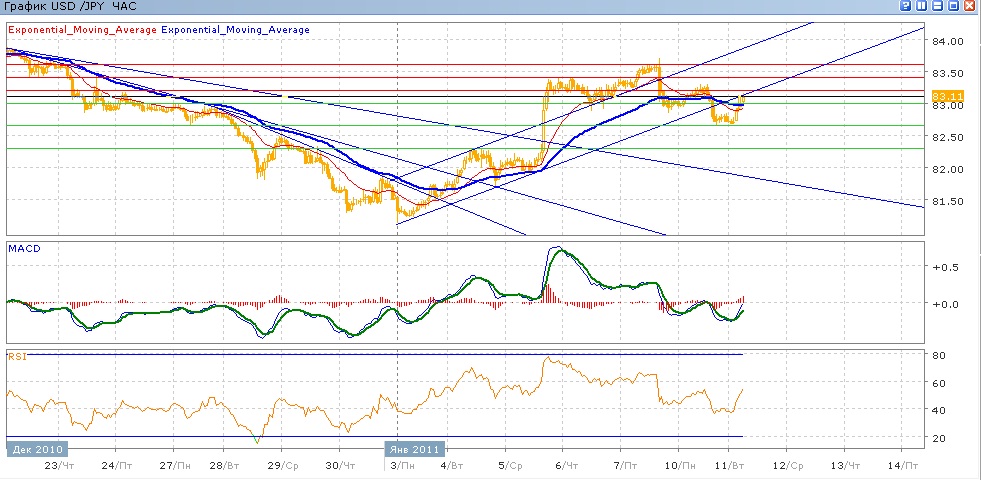Select the blue Exponential_Moving_Average legend label
The width and height of the screenshot is (981, 480).
pyautogui.click(x=235, y=29)
